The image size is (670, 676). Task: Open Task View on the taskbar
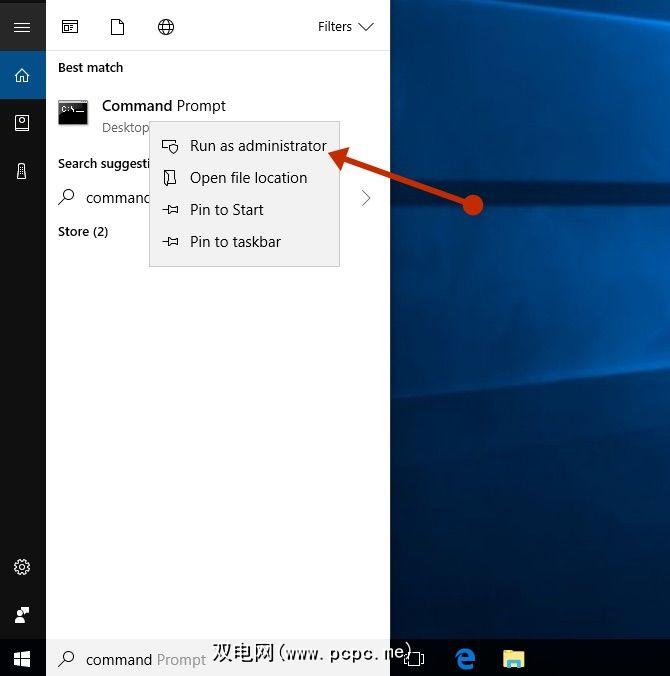(x=414, y=659)
